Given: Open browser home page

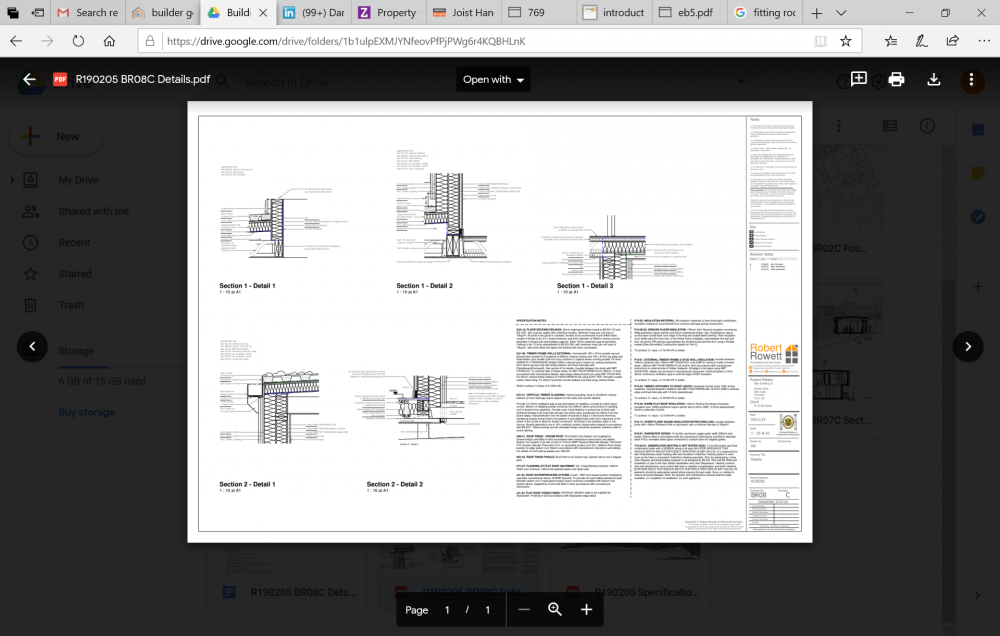Looking at the screenshot, I should tap(109, 41).
